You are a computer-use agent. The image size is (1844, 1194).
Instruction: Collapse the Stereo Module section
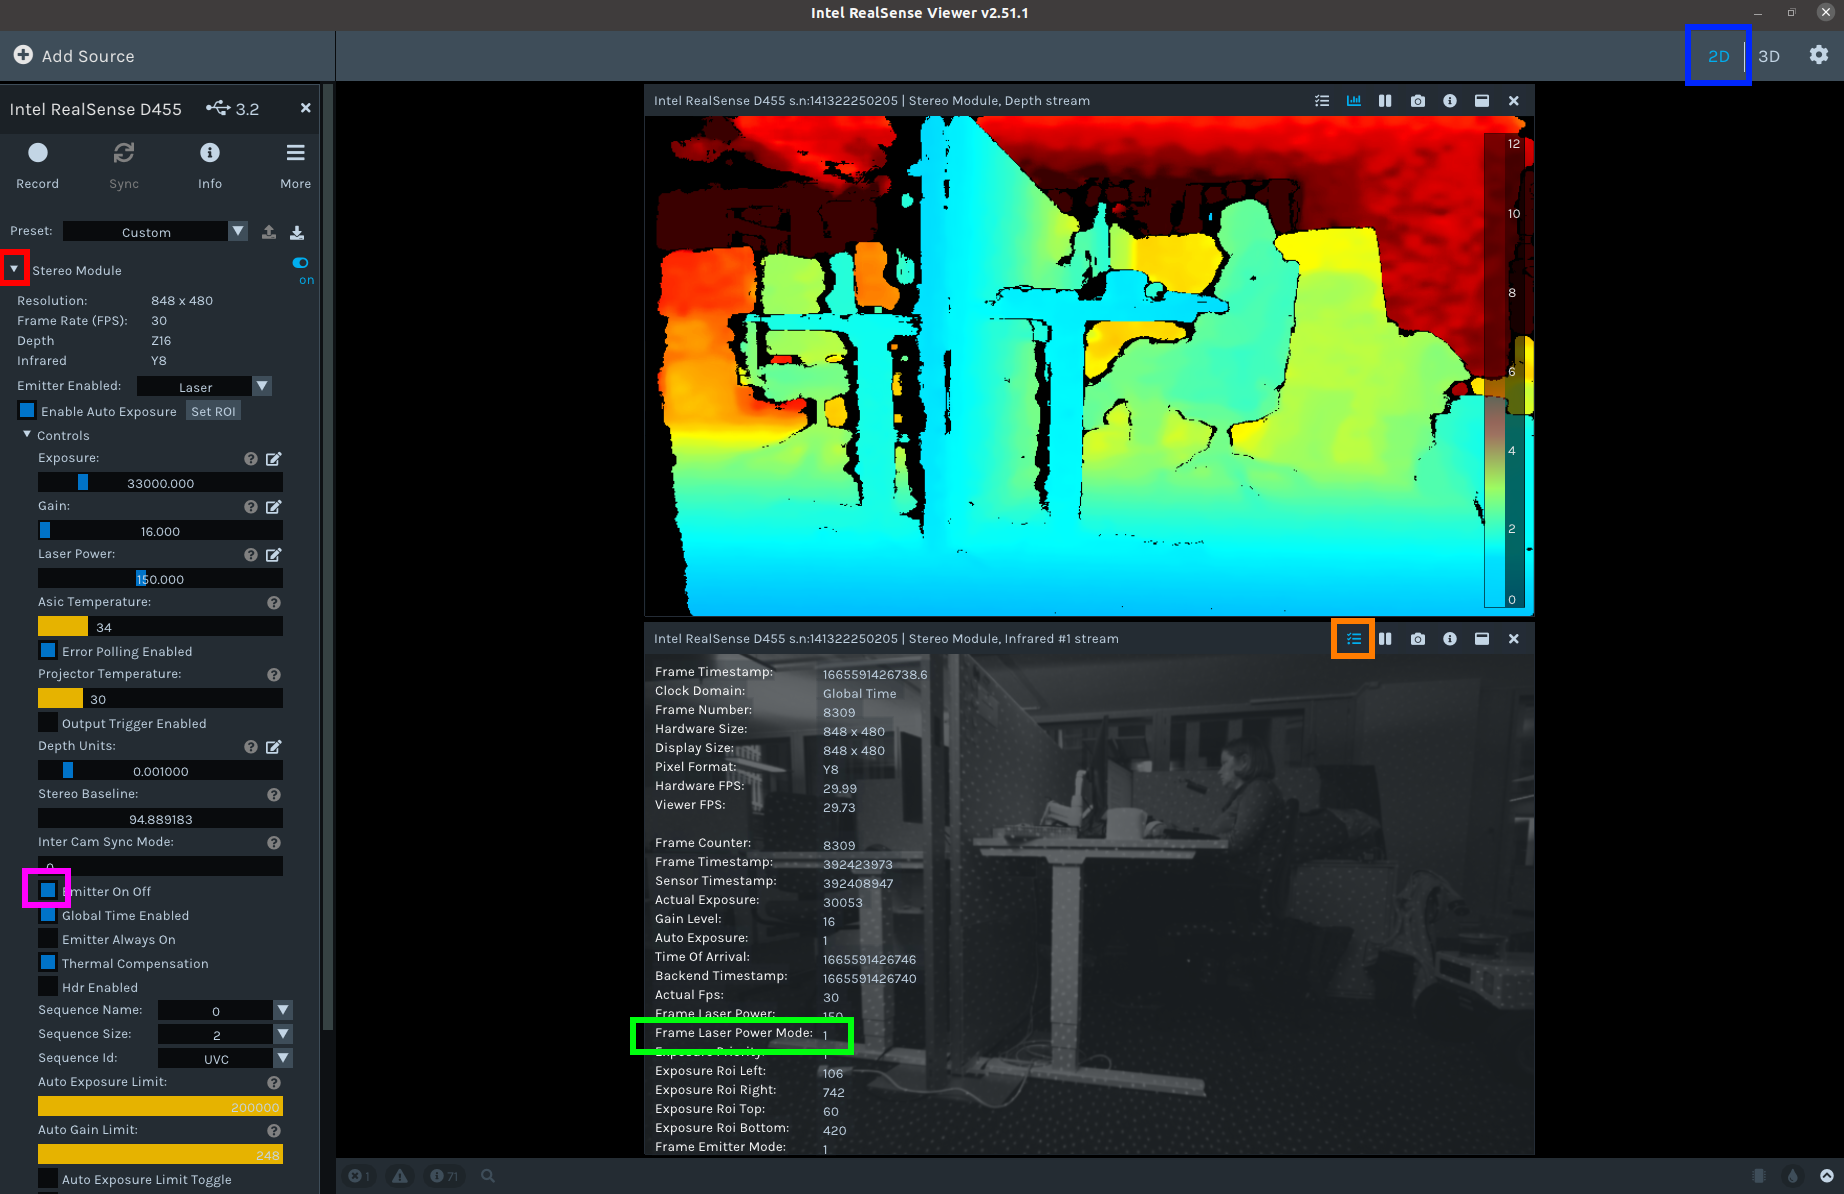tap(14, 269)
